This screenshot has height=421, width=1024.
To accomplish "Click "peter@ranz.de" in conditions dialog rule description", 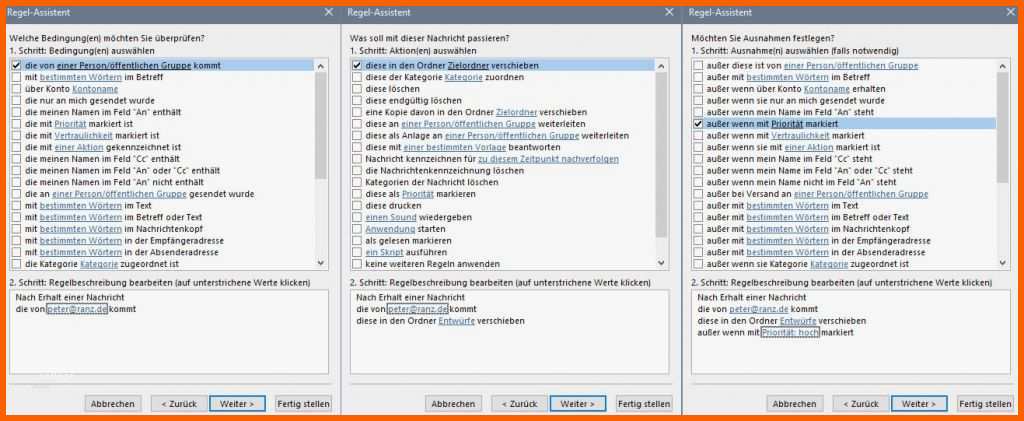I will click(77, 309).
